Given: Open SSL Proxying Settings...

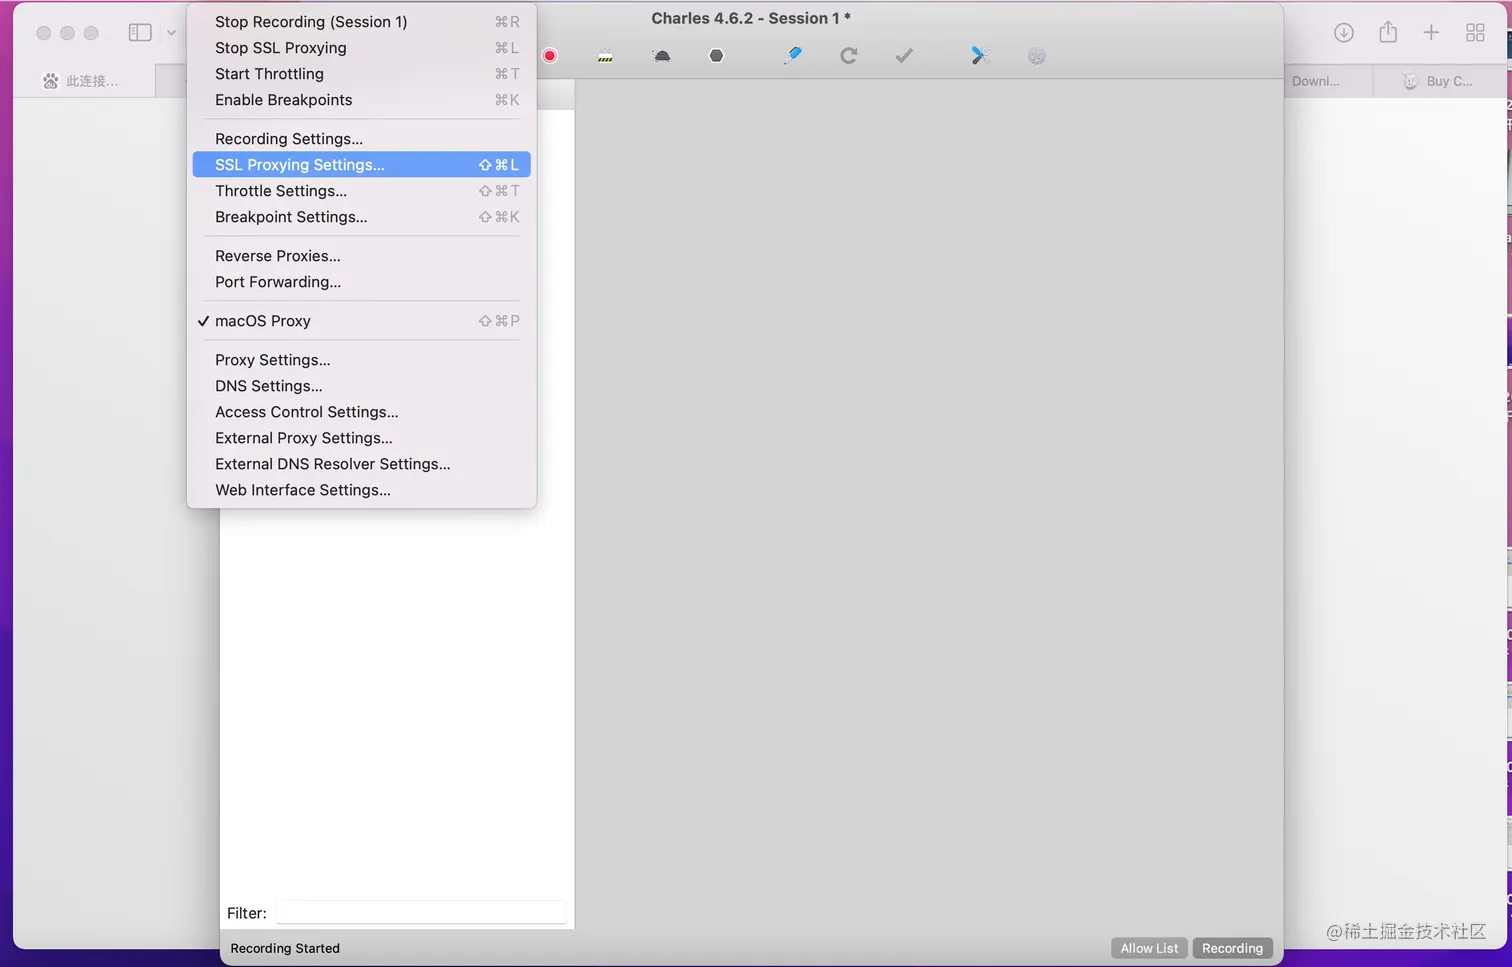Looking at the screenshot, I should pos(361,164).
